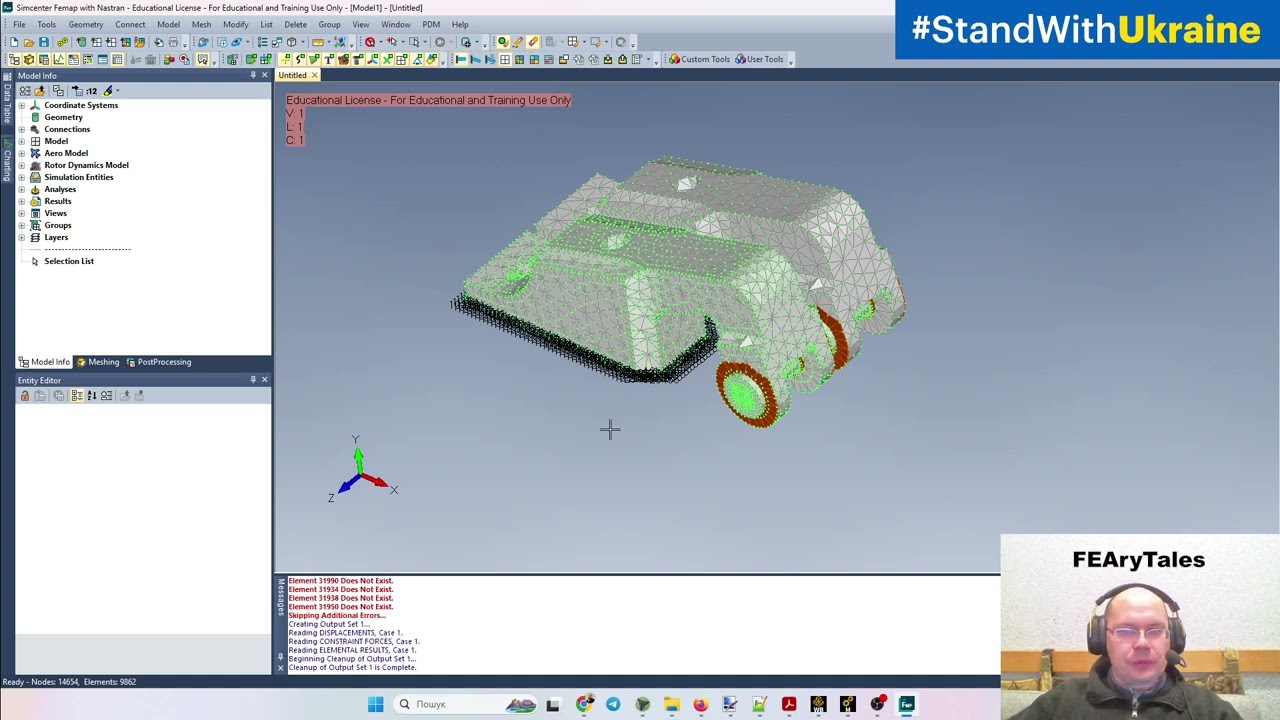Click the Model Info check-list icon
The image size is (1280, 720).
pos(58,91)
